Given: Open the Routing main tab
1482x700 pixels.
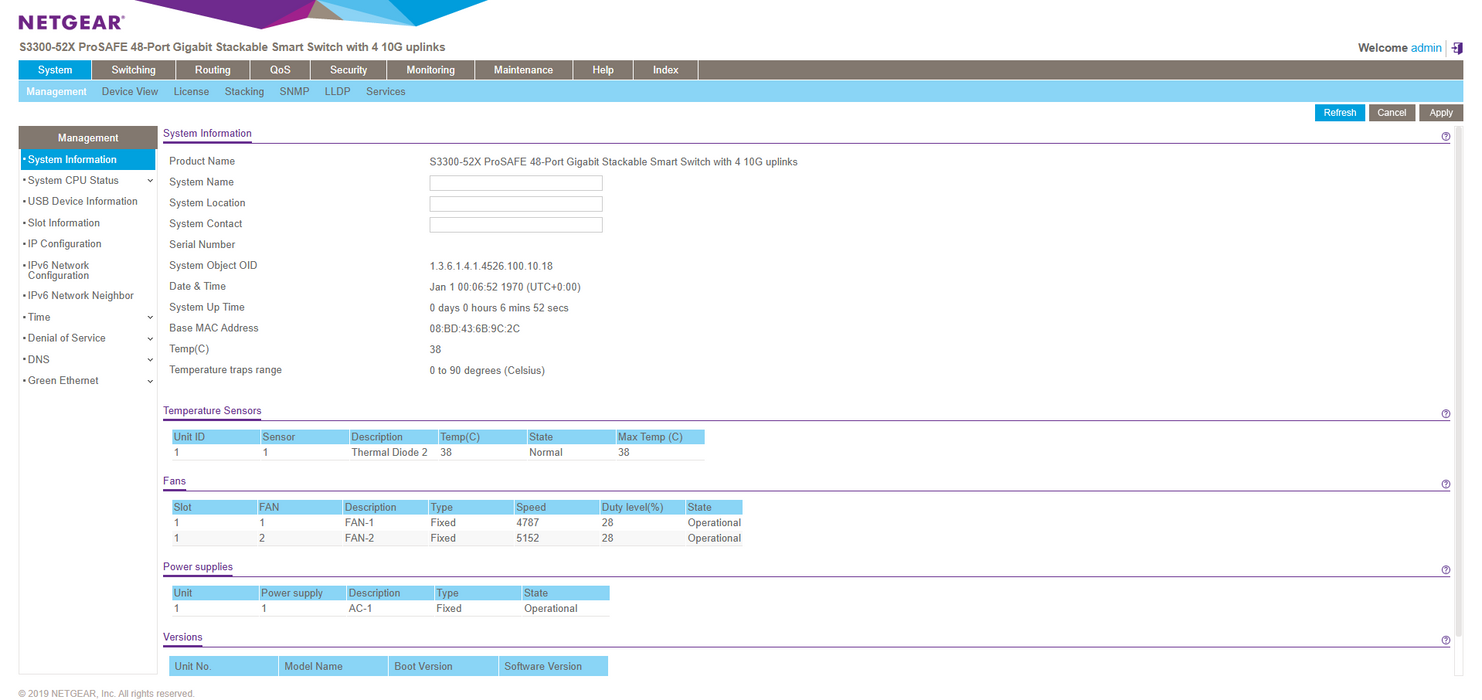Looking at the screenshot, I should 212,70.
